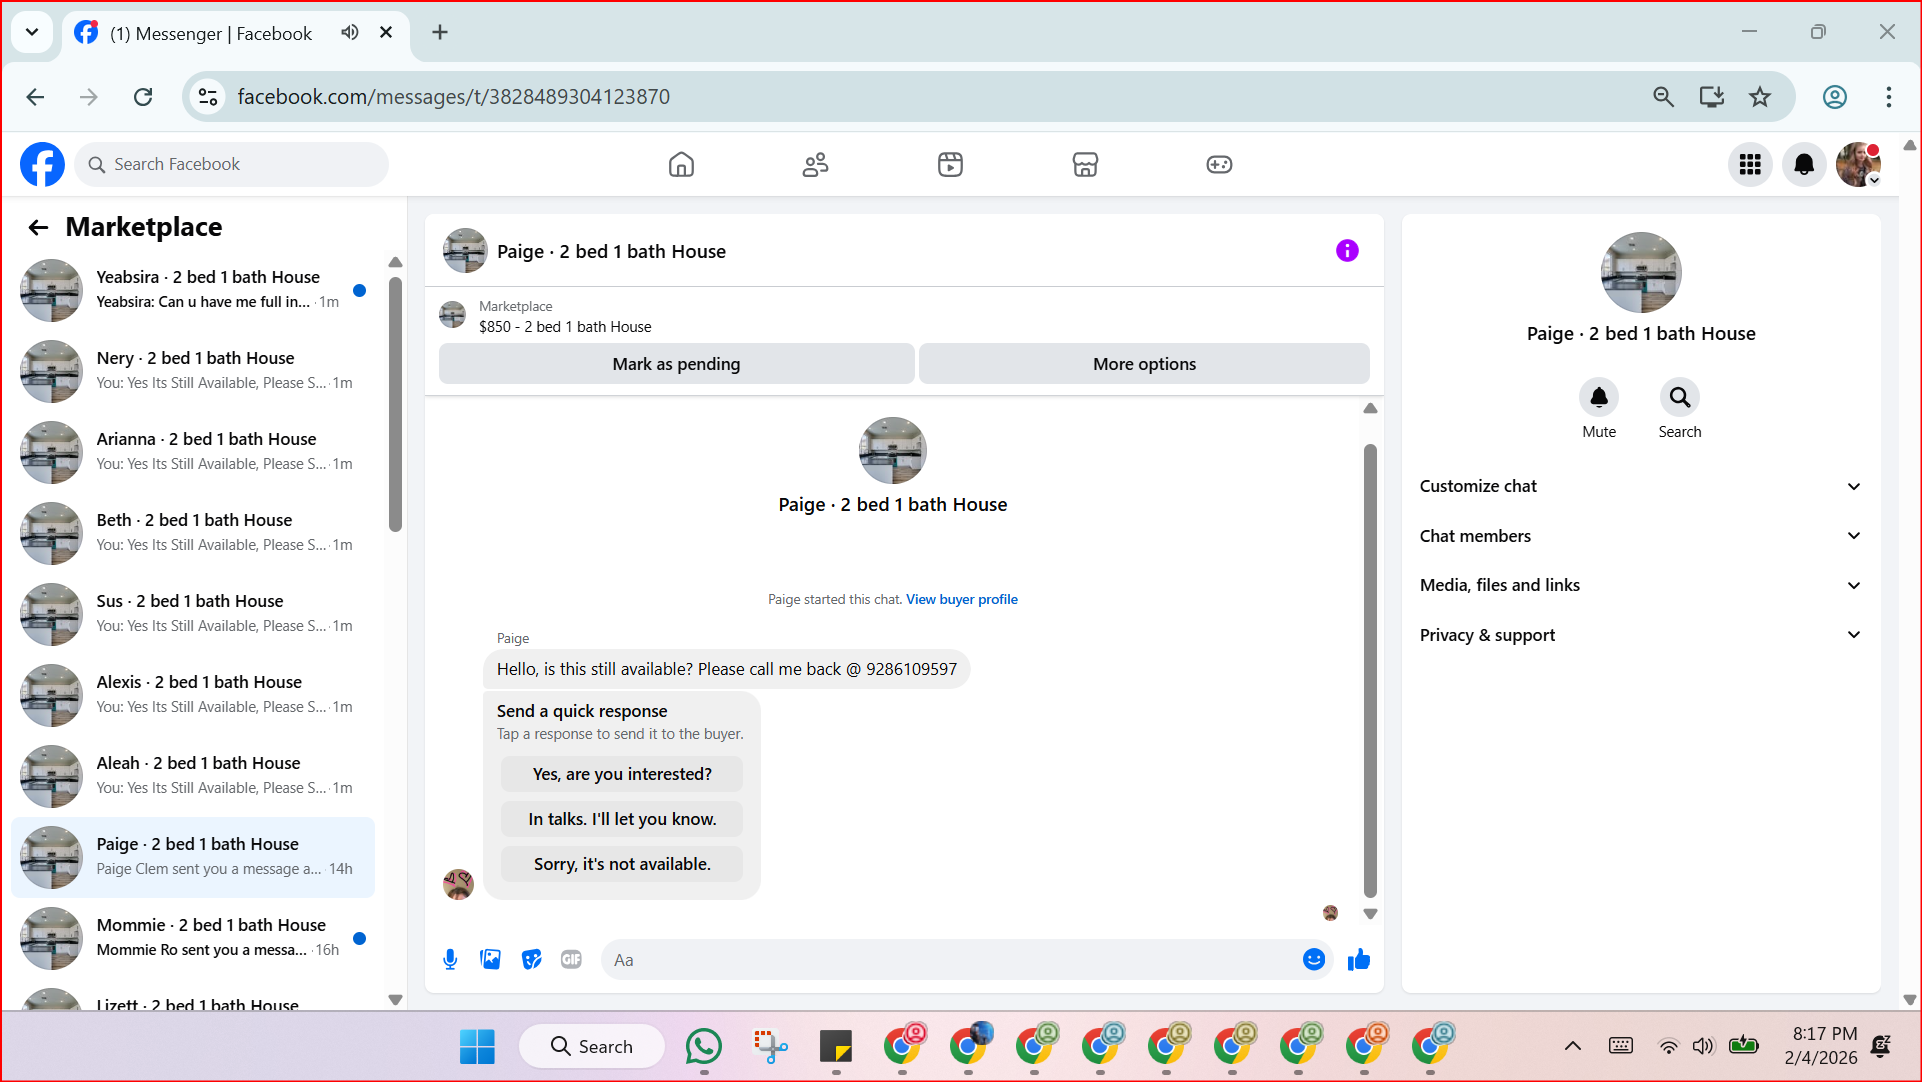Image resolution: width=1922 pixels, height=1082 pixels.
Task: Mute the browser tab audio
Action: pyautogui.click(x=349, y=33)
